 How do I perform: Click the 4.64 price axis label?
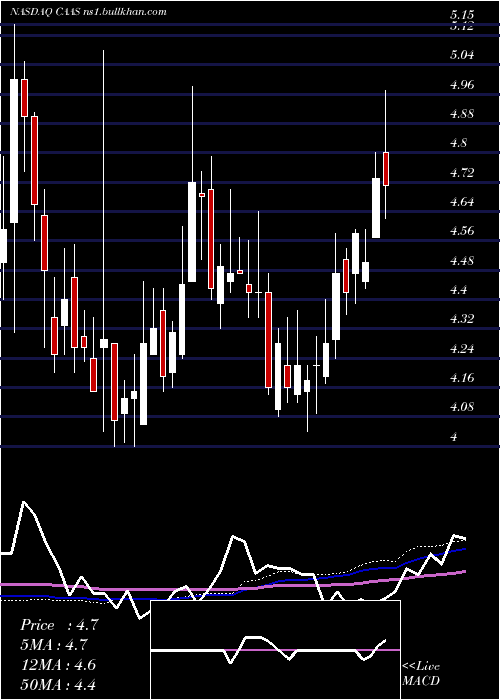[462, 202]
